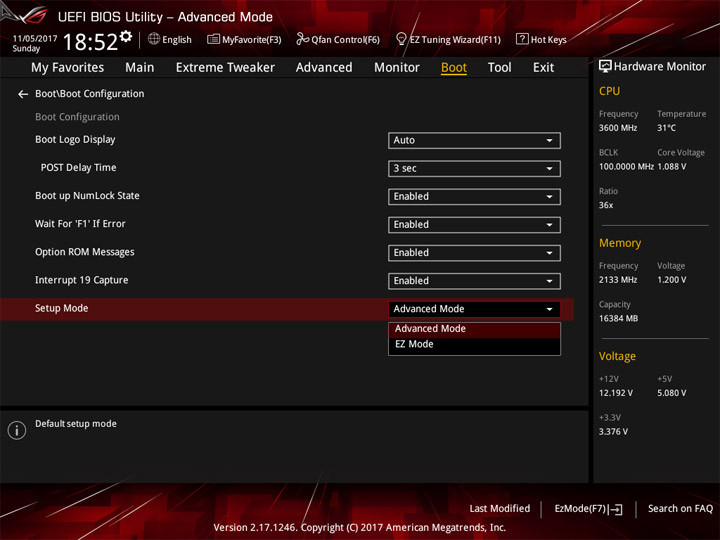This screenshot has width=720, height=540.
Task: Click the 2133 MHz memory frequency value
Action: (x=618, y=280)
